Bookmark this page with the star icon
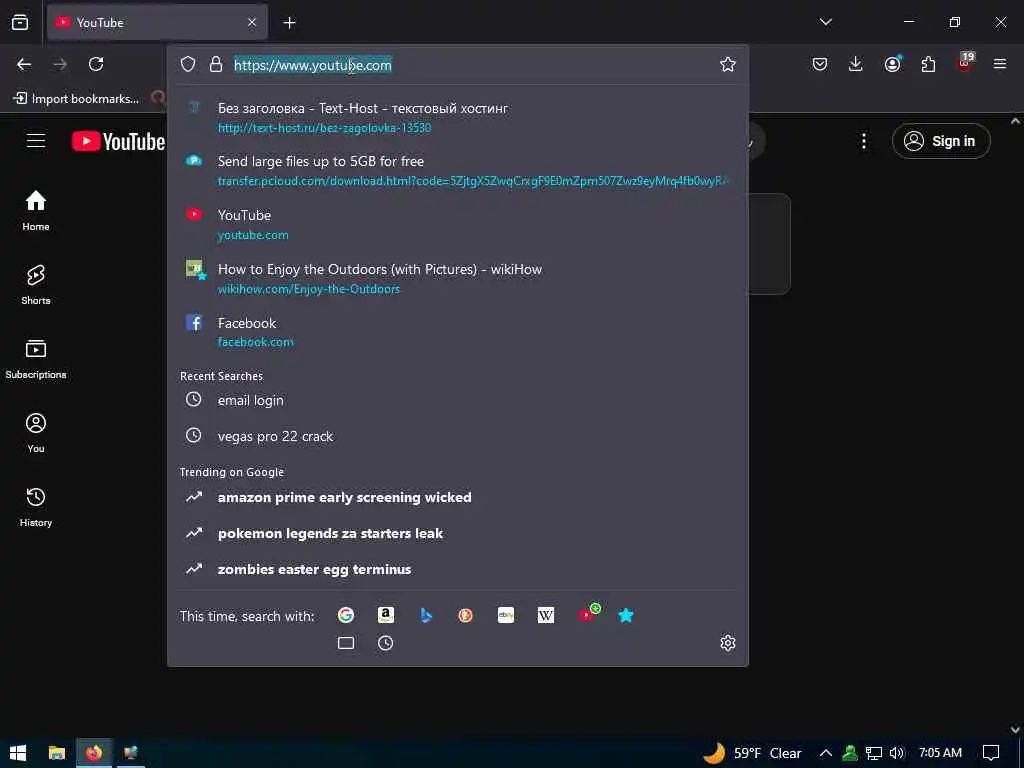Viewport: 1024px width, 768px height. click(728, 64)
